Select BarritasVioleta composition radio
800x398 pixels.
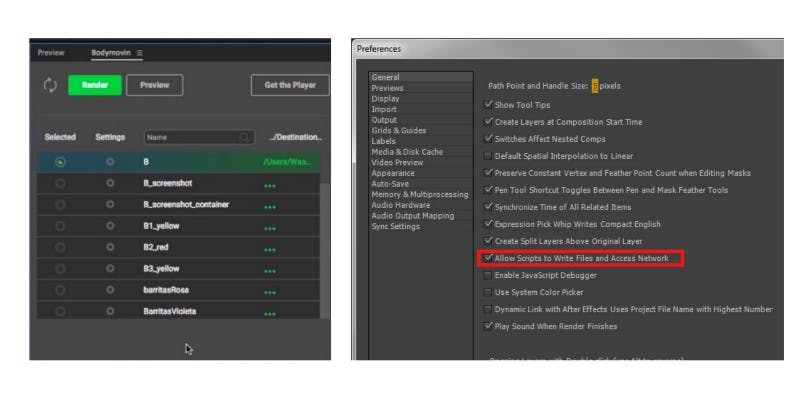(60, 311)
